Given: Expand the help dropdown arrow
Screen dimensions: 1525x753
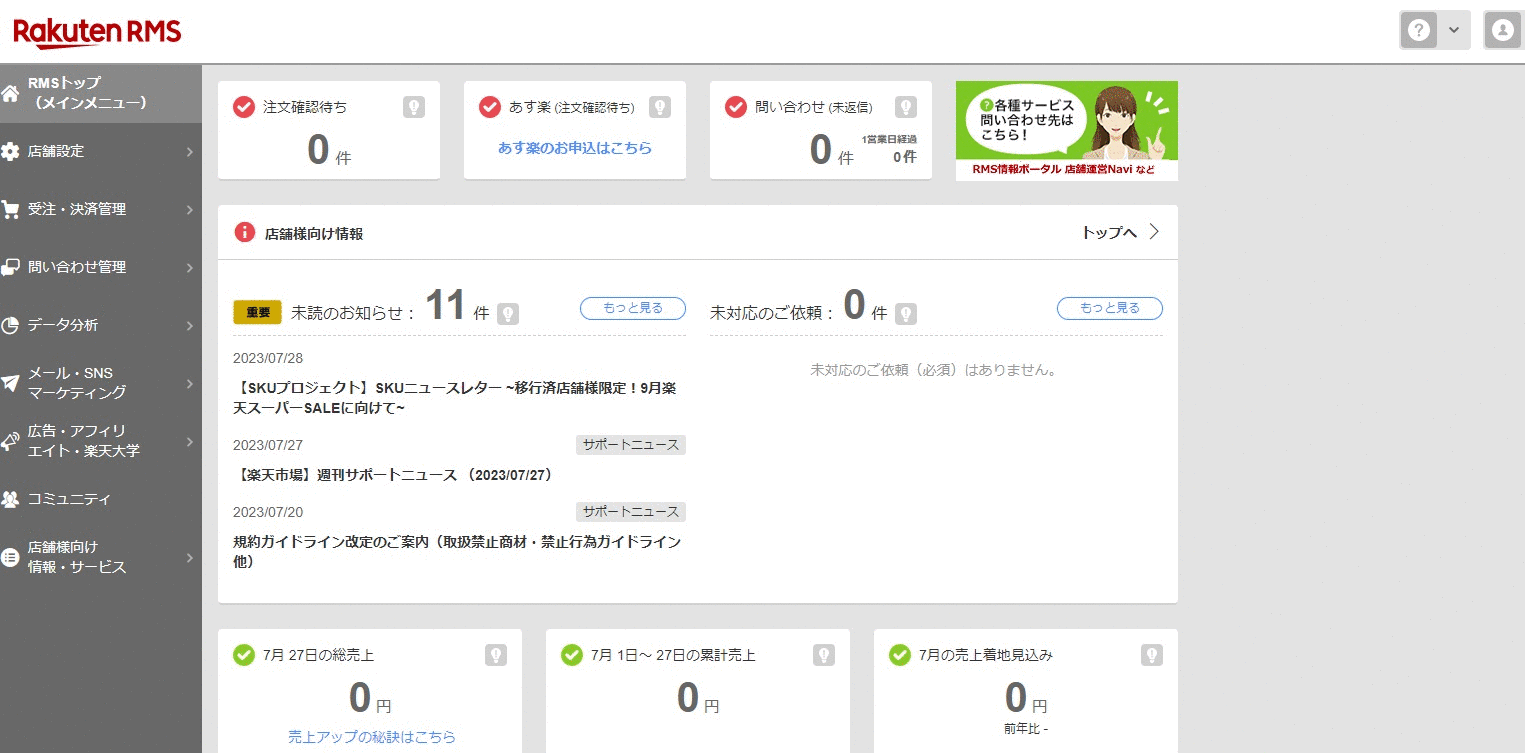Looking at the screenshot, I should [1454, 31].
